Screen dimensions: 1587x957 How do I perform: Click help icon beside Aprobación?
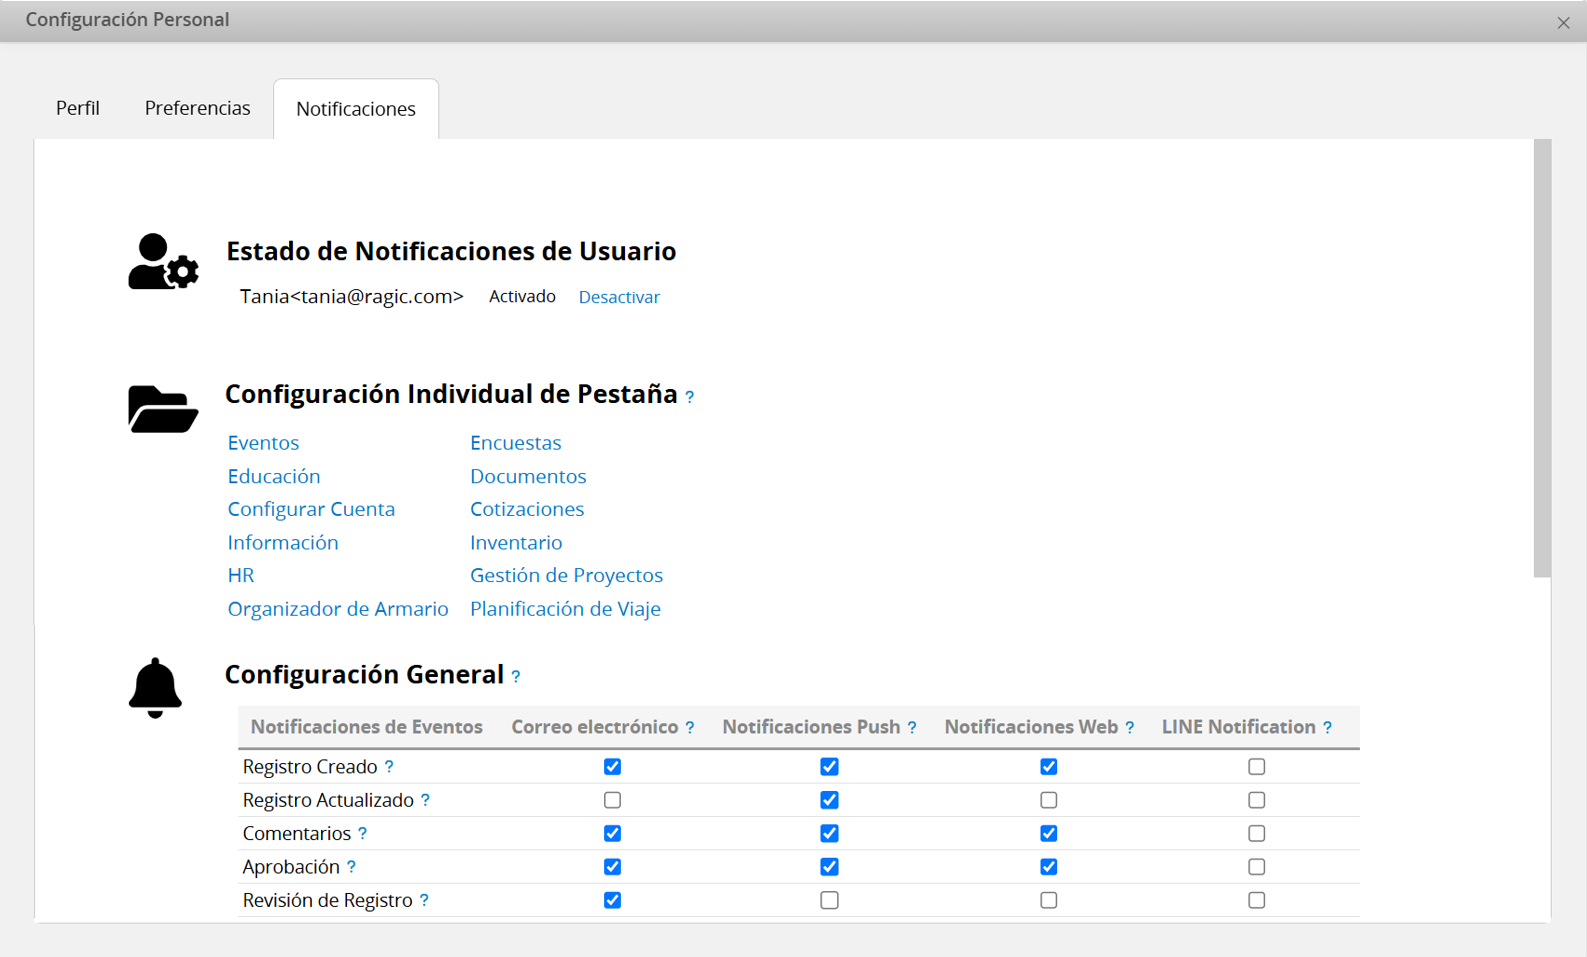pos(351,867)
